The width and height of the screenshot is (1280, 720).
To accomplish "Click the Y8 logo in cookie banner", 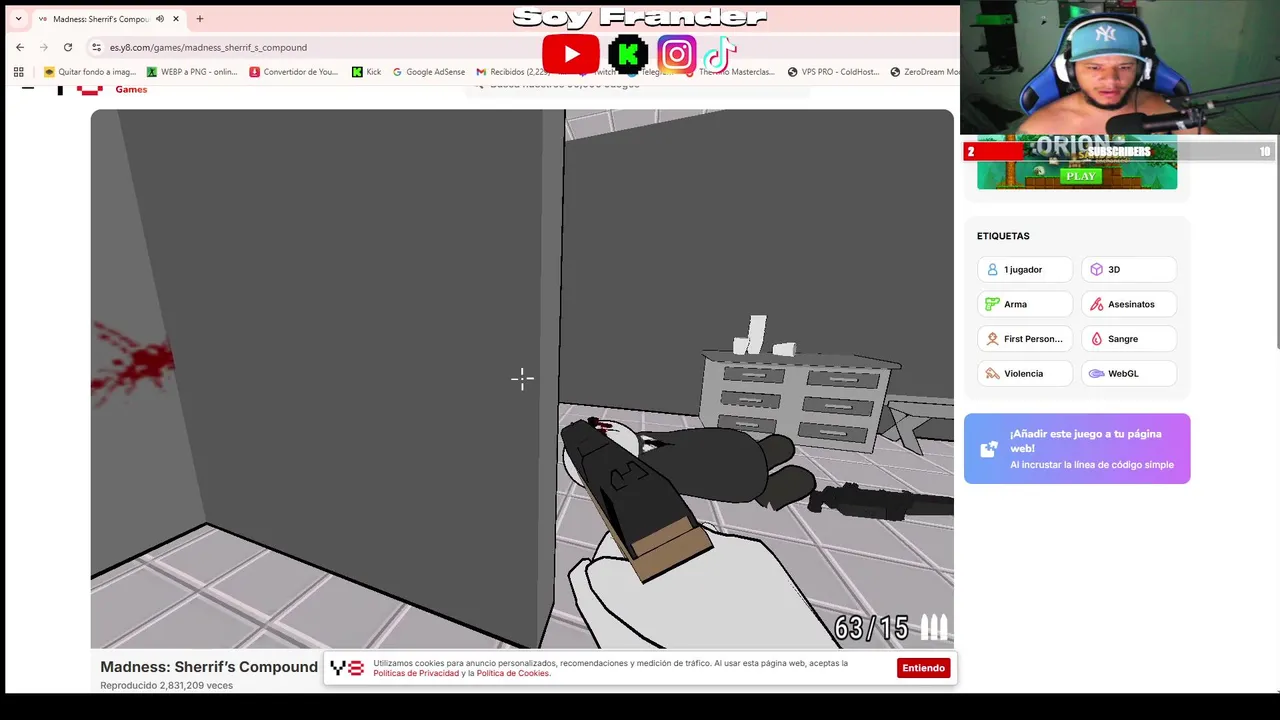I will (x=347, y=668).
